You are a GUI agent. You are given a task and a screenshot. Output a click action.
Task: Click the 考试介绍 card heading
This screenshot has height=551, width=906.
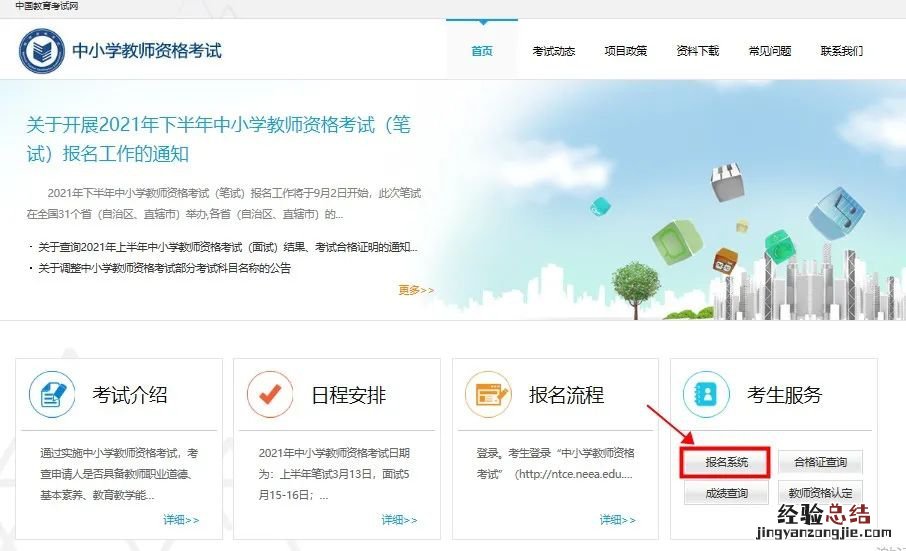click(130, 395)
